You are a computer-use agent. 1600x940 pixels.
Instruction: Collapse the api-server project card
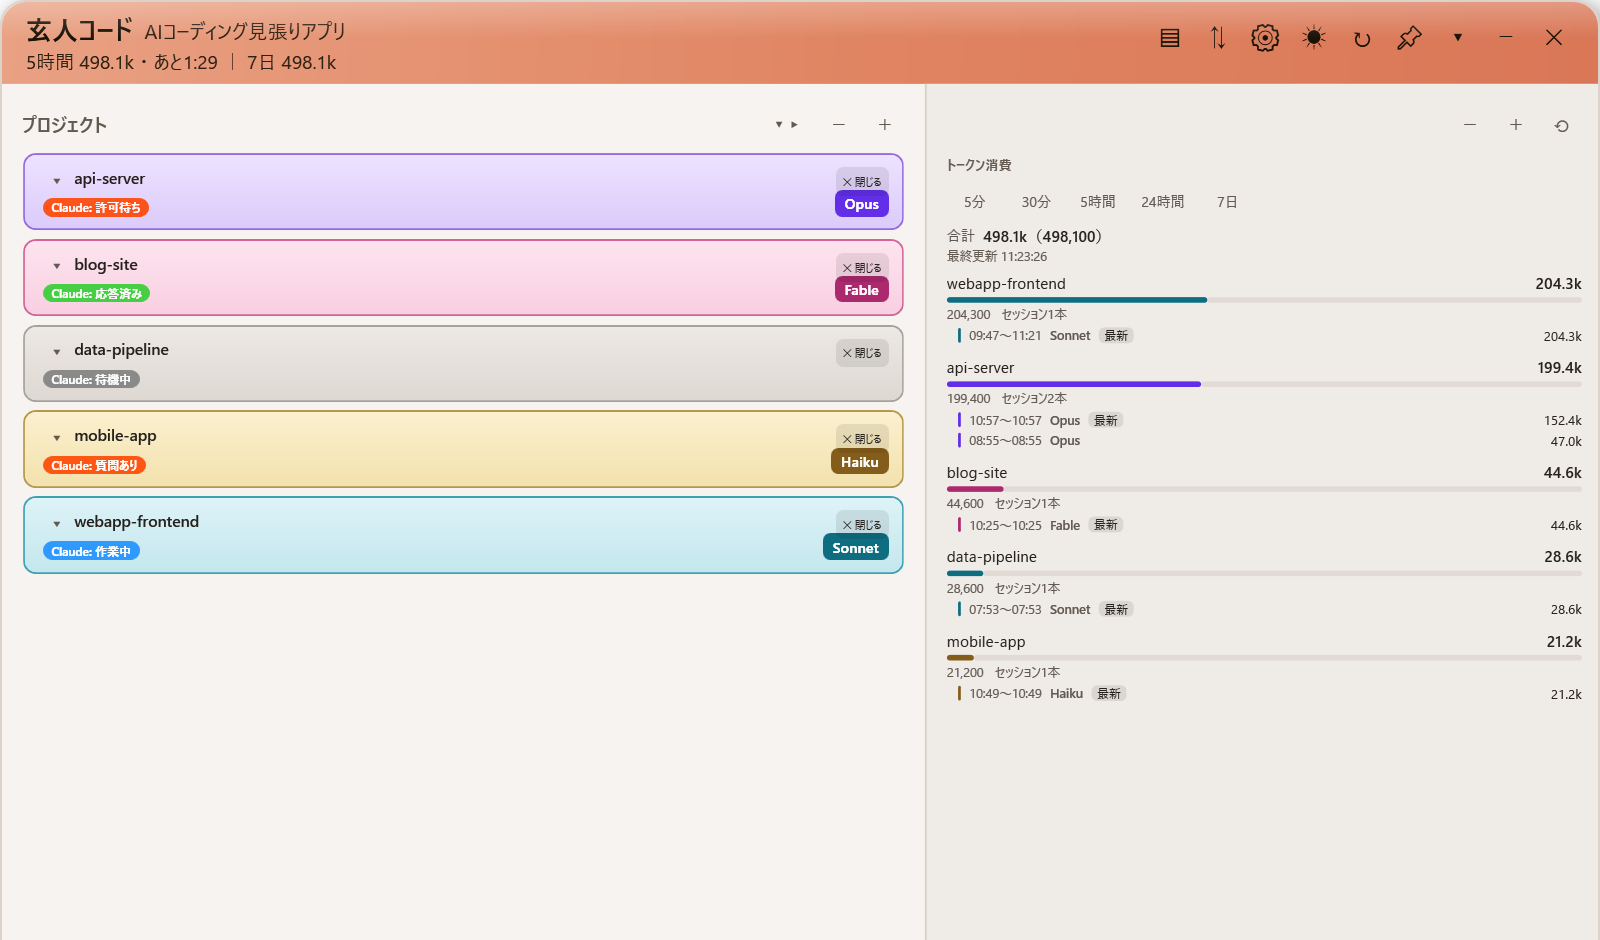pos(57,181)
